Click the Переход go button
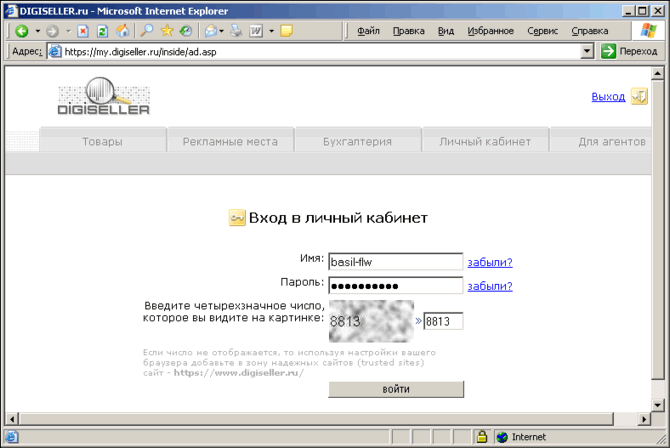Viewport: 670px width, 448px height. [x=629, y=51]
